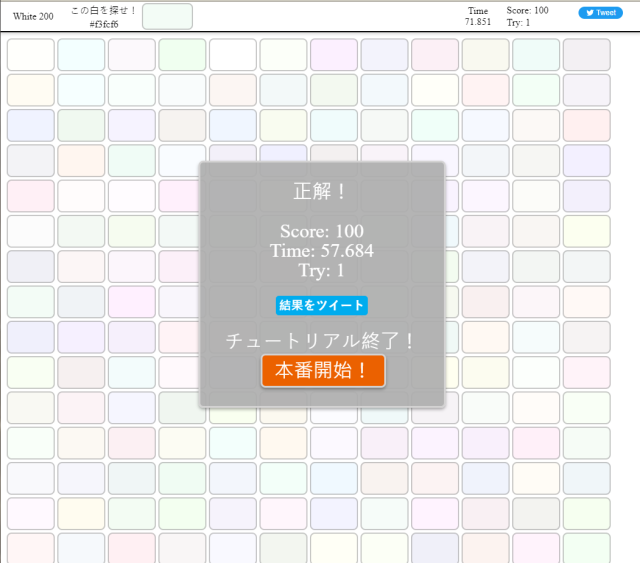
Task: Choose the first swatch in the second grid row
Action: pyautogui.click(x=30, y=90)
